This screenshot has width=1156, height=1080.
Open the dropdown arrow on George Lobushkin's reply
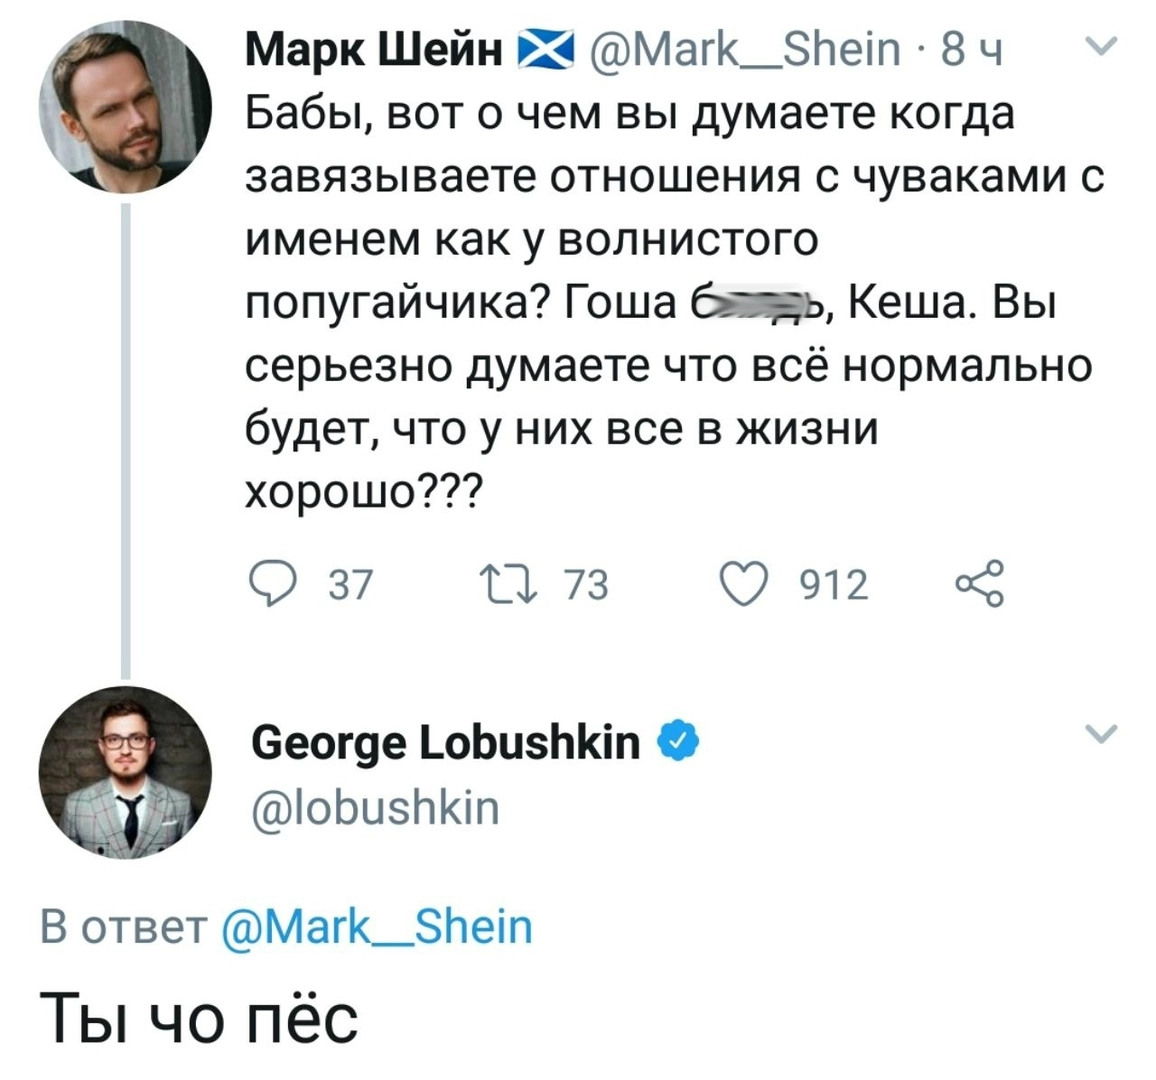point(1100,735)
